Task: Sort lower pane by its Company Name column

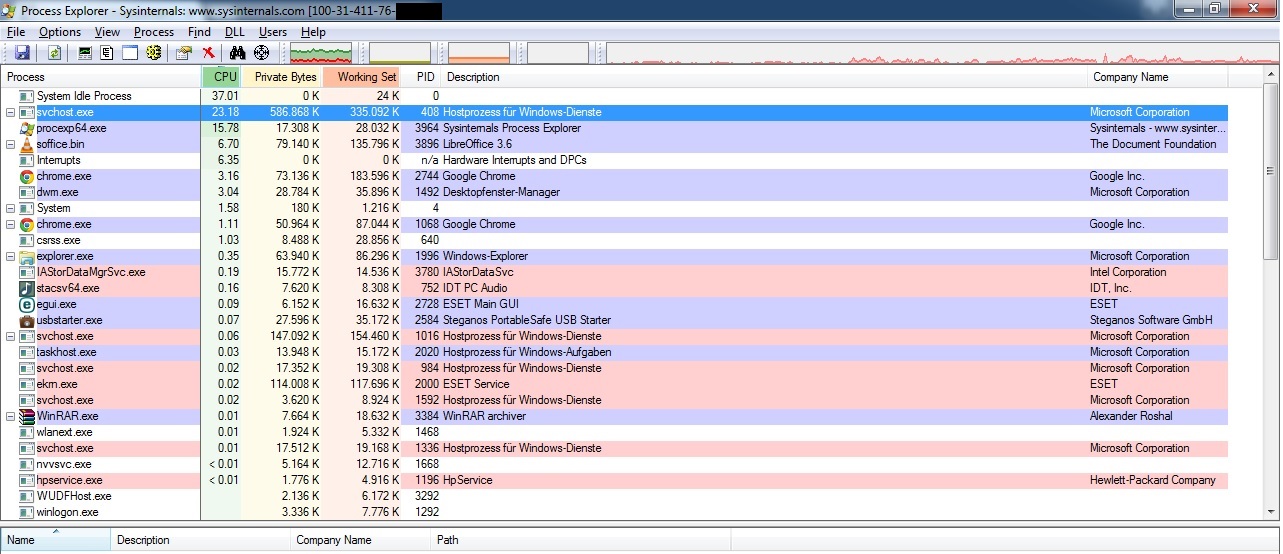Action: coord(360,540)
